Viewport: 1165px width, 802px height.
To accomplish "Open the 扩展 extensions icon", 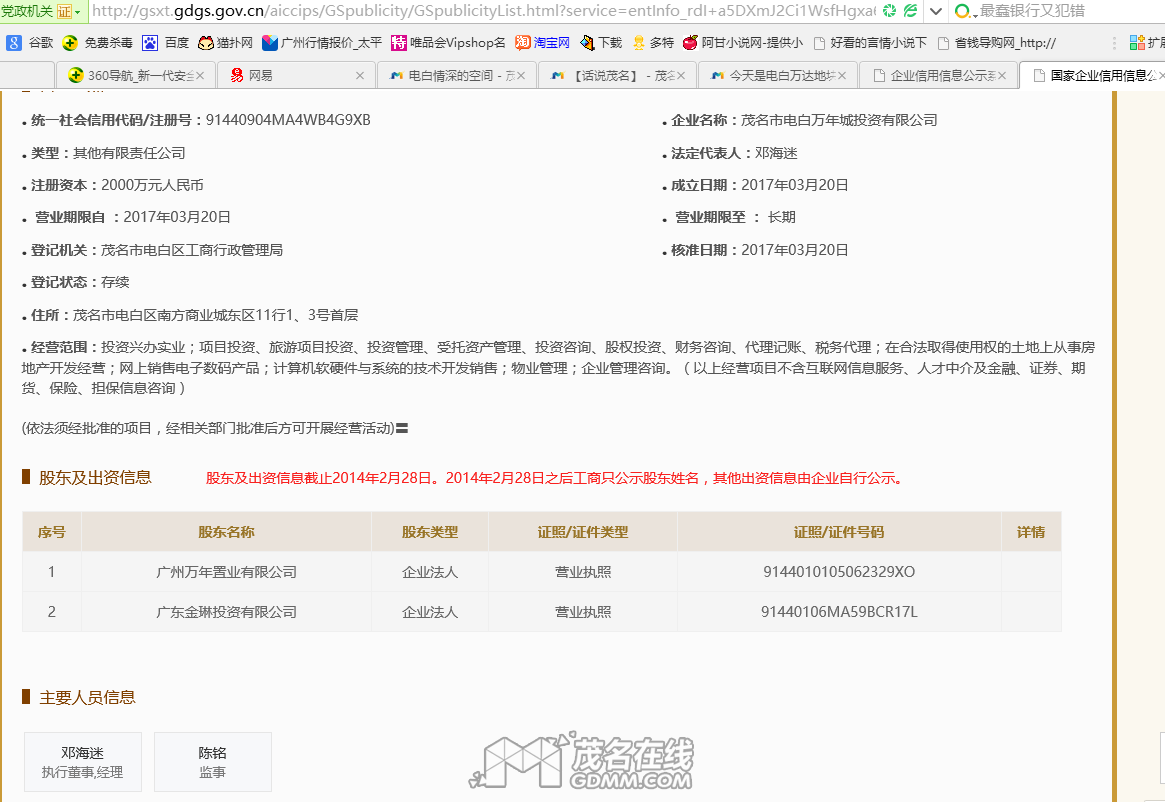I will tap(1137, 43).
